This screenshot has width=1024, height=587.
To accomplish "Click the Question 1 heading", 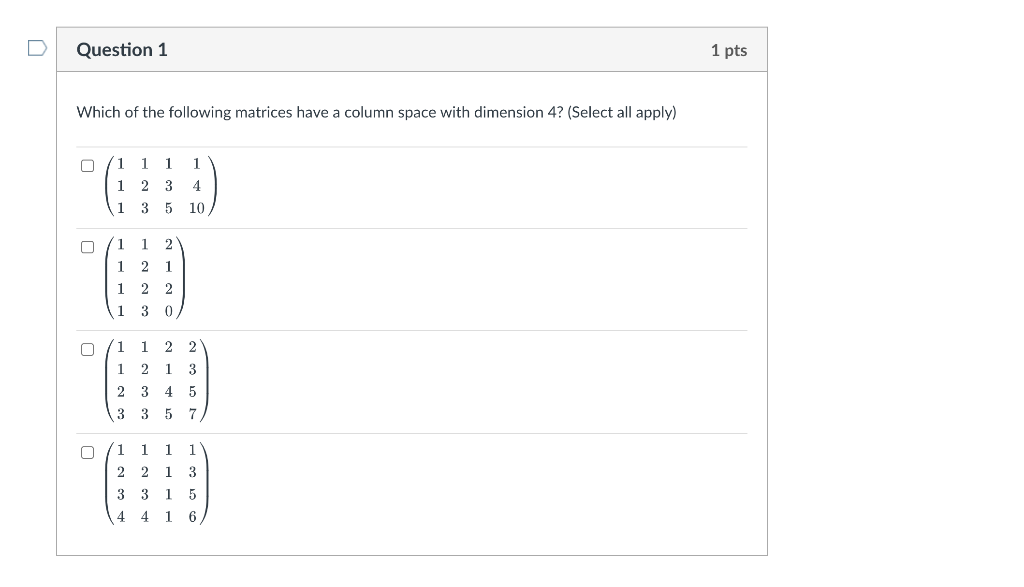I will tap(122, 50).
